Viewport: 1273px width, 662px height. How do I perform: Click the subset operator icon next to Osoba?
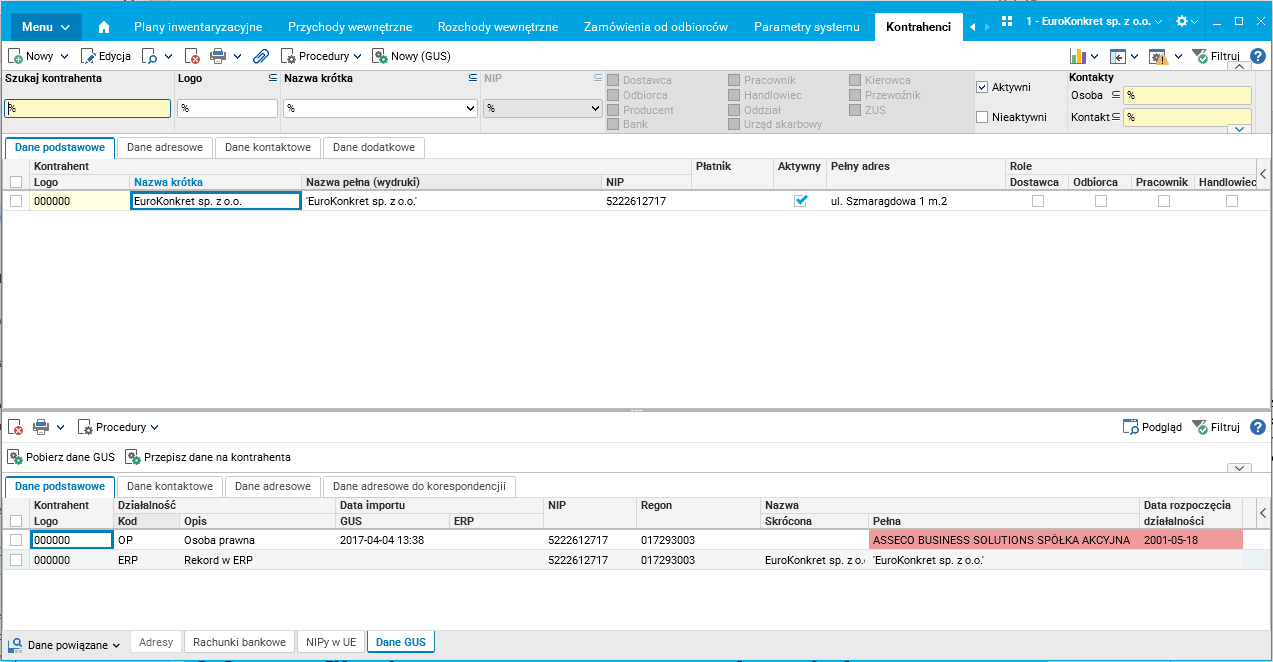[1115, 95]
